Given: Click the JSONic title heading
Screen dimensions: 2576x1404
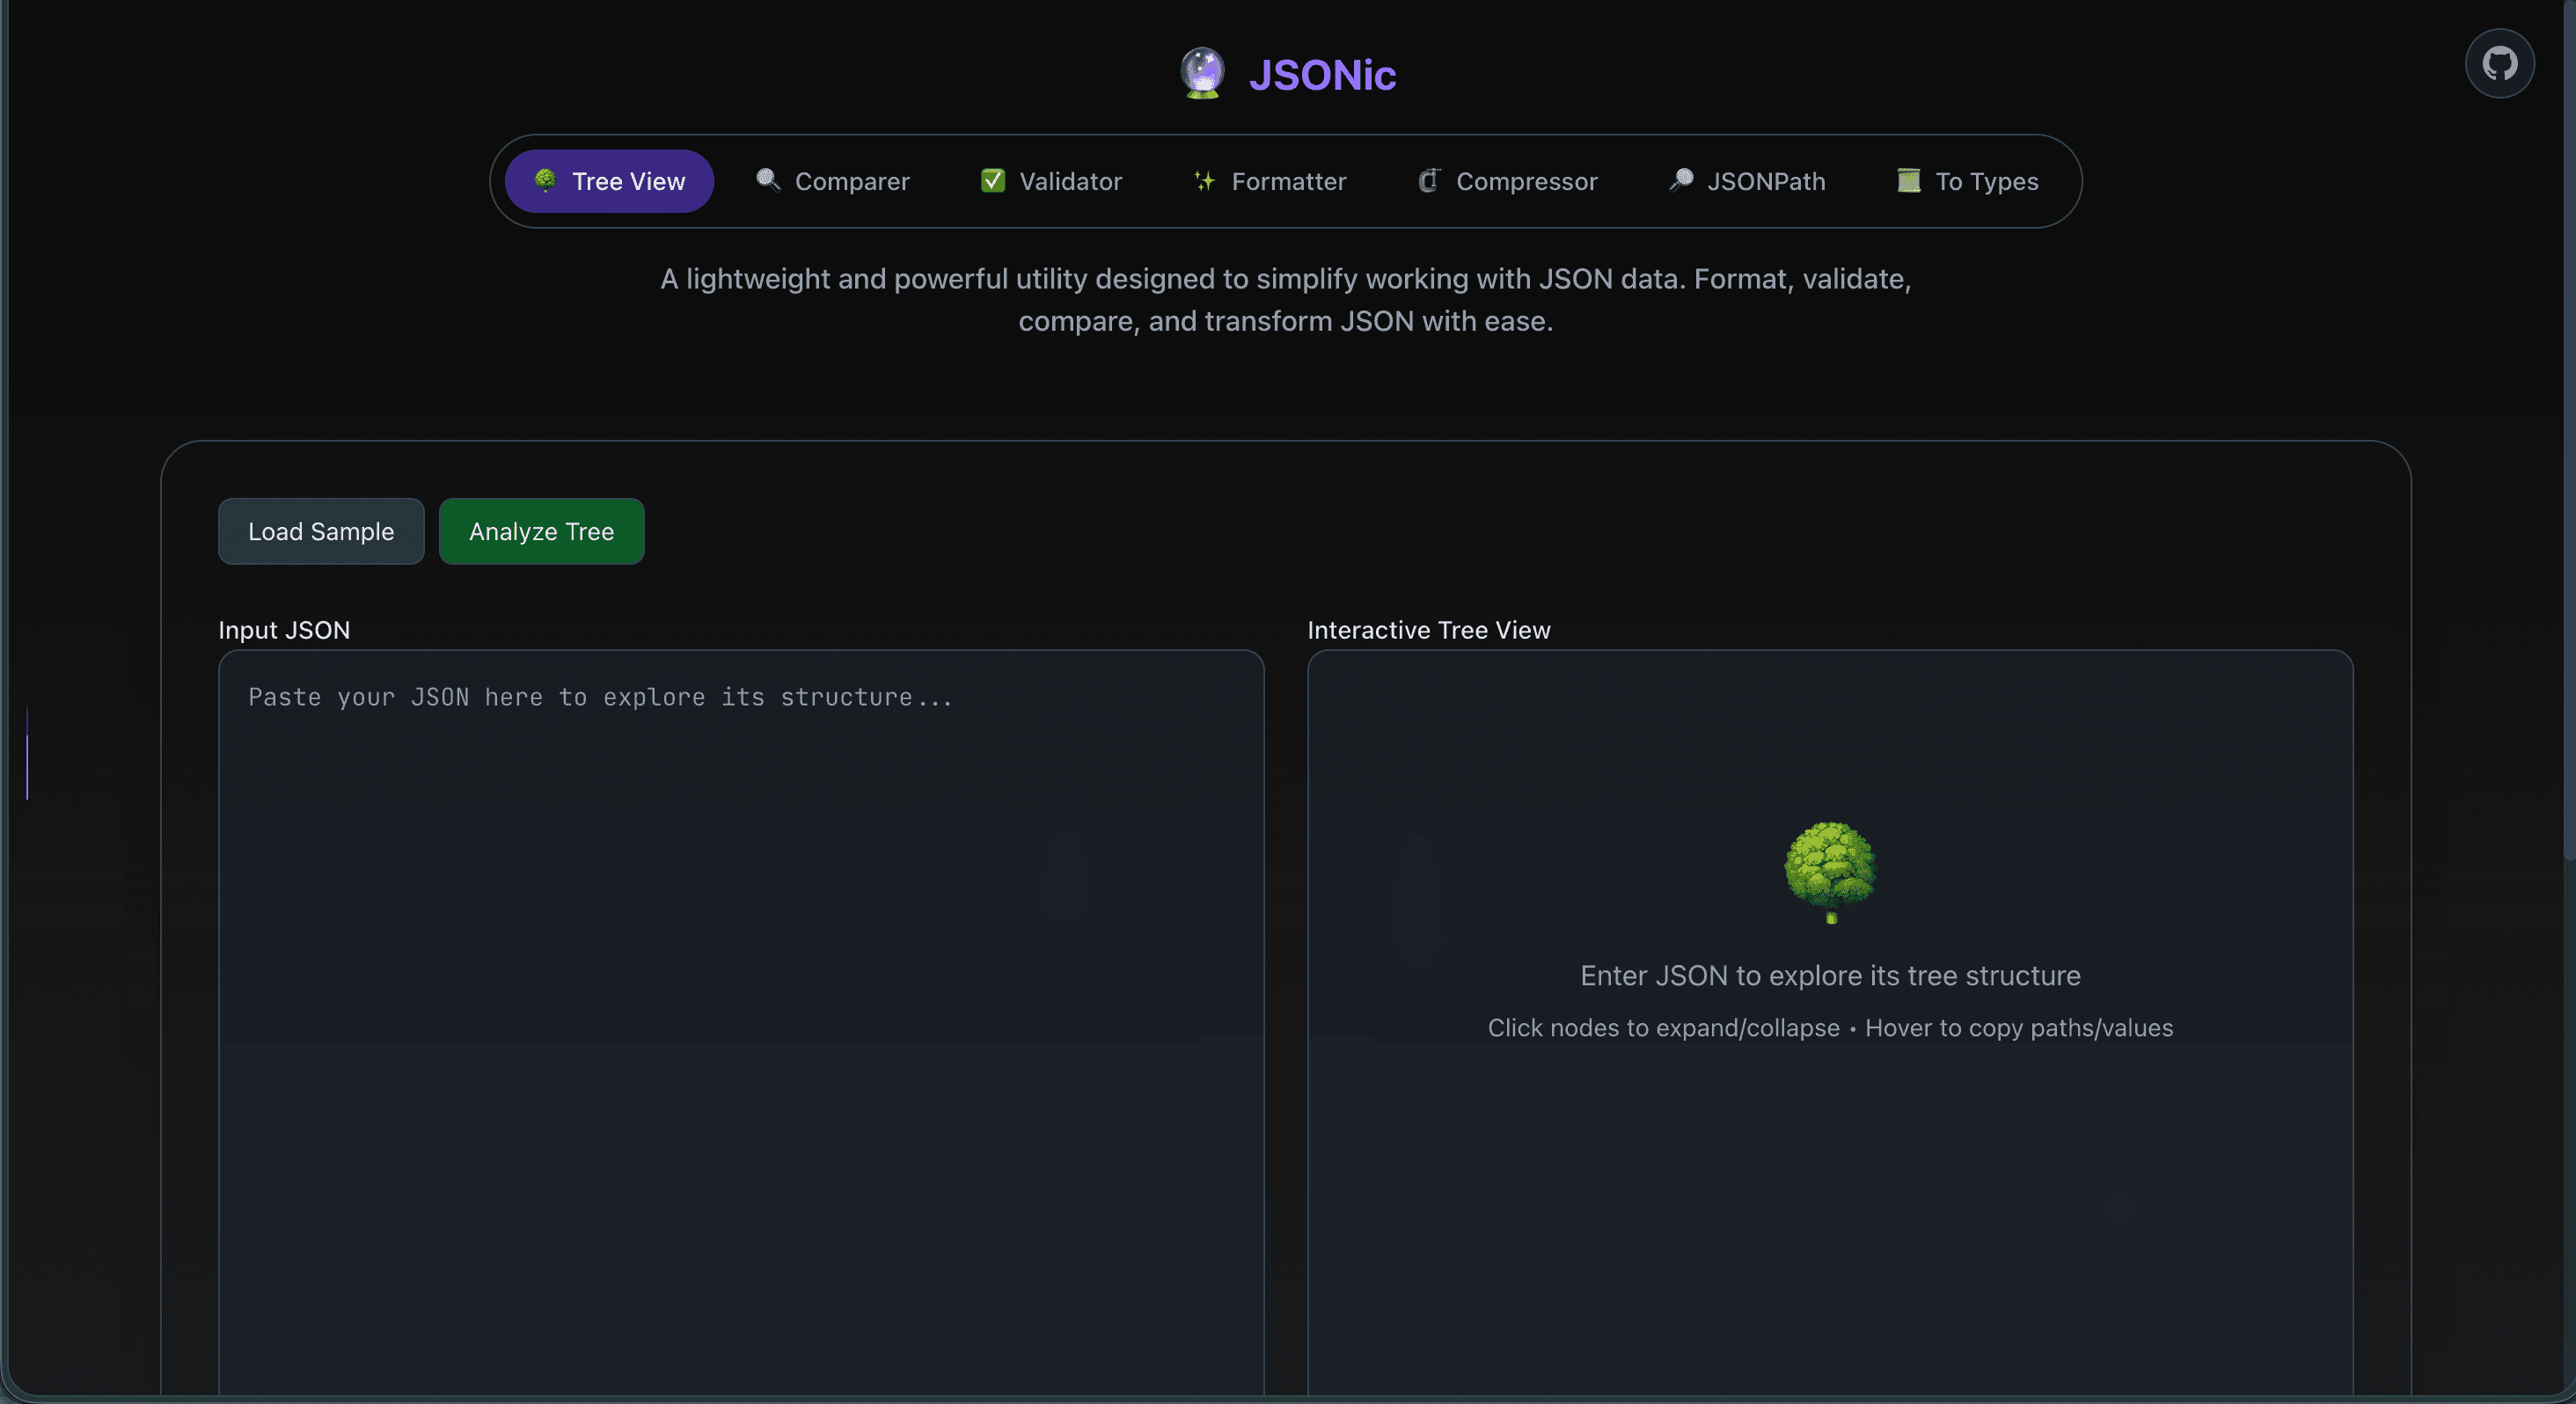Looking at the screenshot, I should pos(1322,73).
